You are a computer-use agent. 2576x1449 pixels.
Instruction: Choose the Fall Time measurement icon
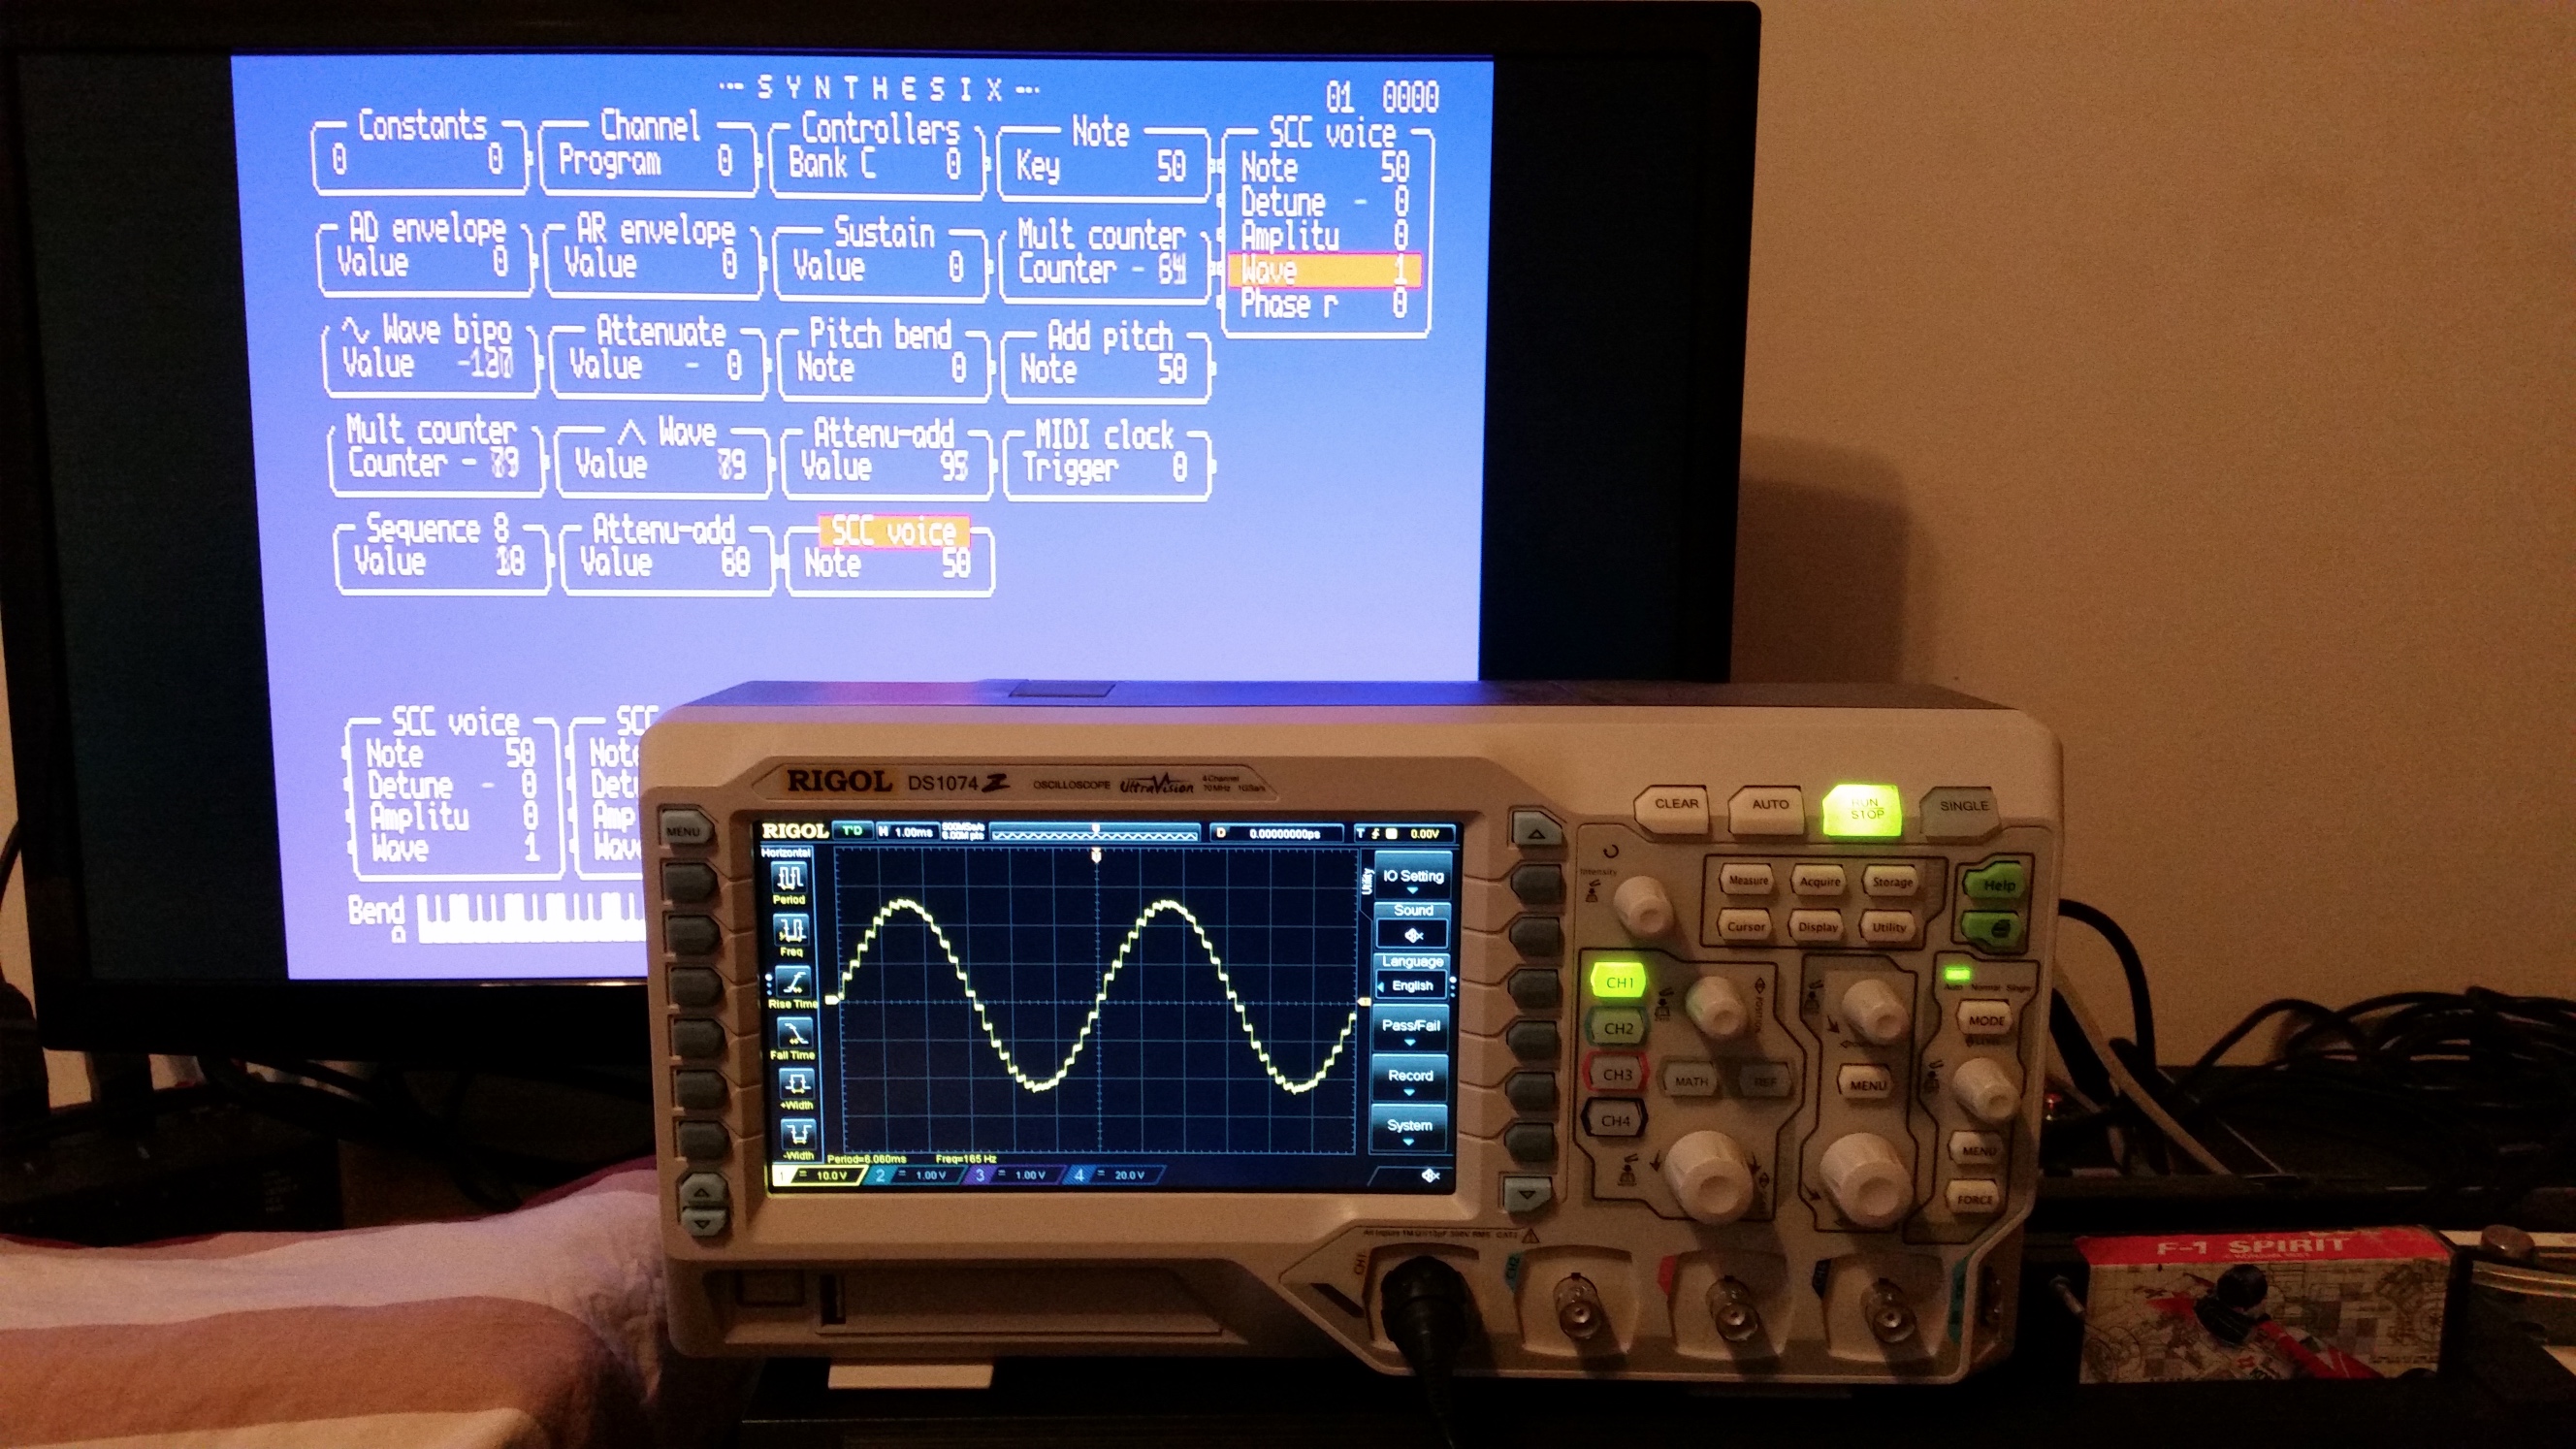click(794, 1032)
